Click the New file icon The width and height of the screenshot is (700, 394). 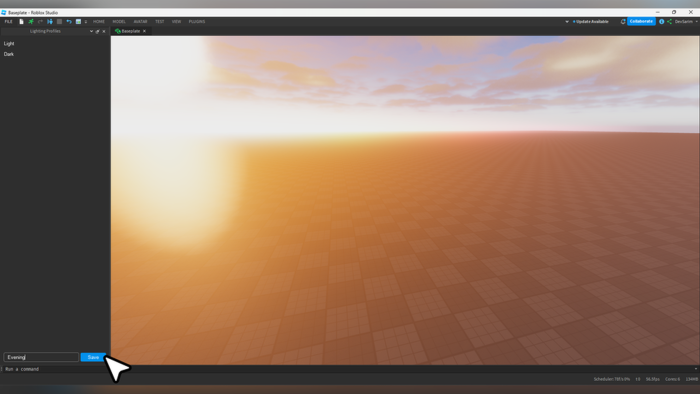21,21
